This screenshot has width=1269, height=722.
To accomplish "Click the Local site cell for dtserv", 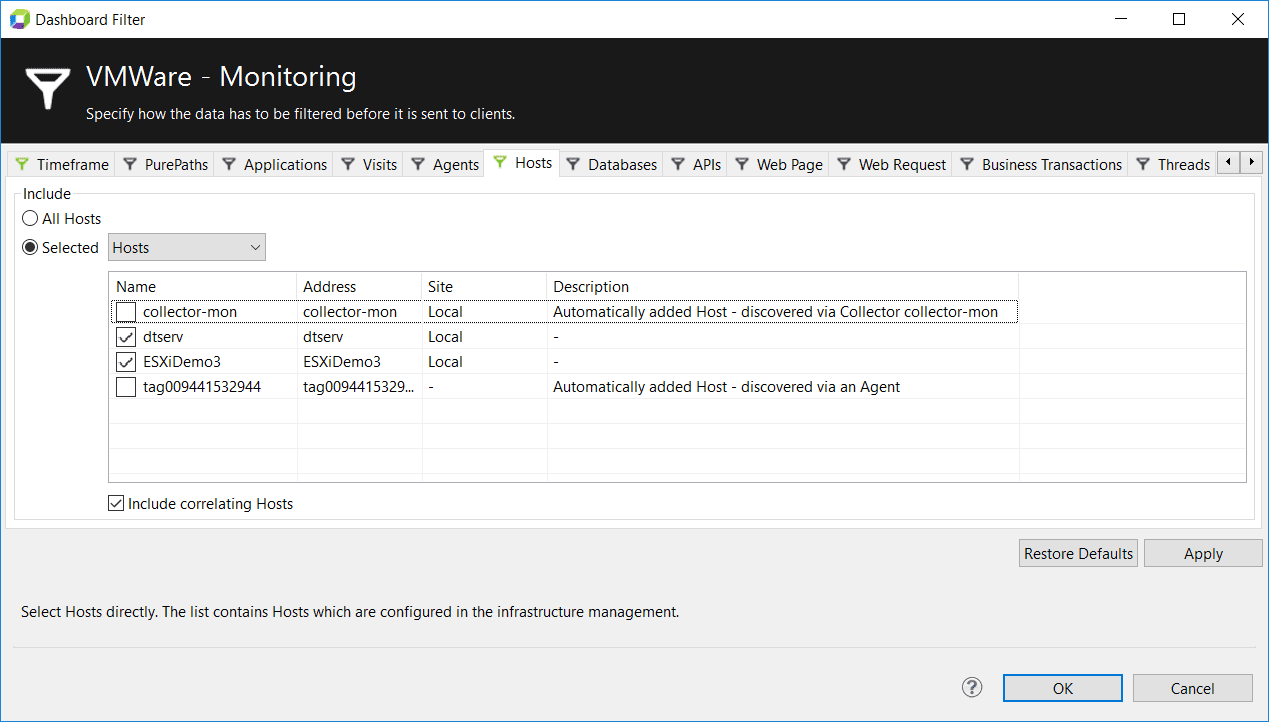I will click(484, 337).
